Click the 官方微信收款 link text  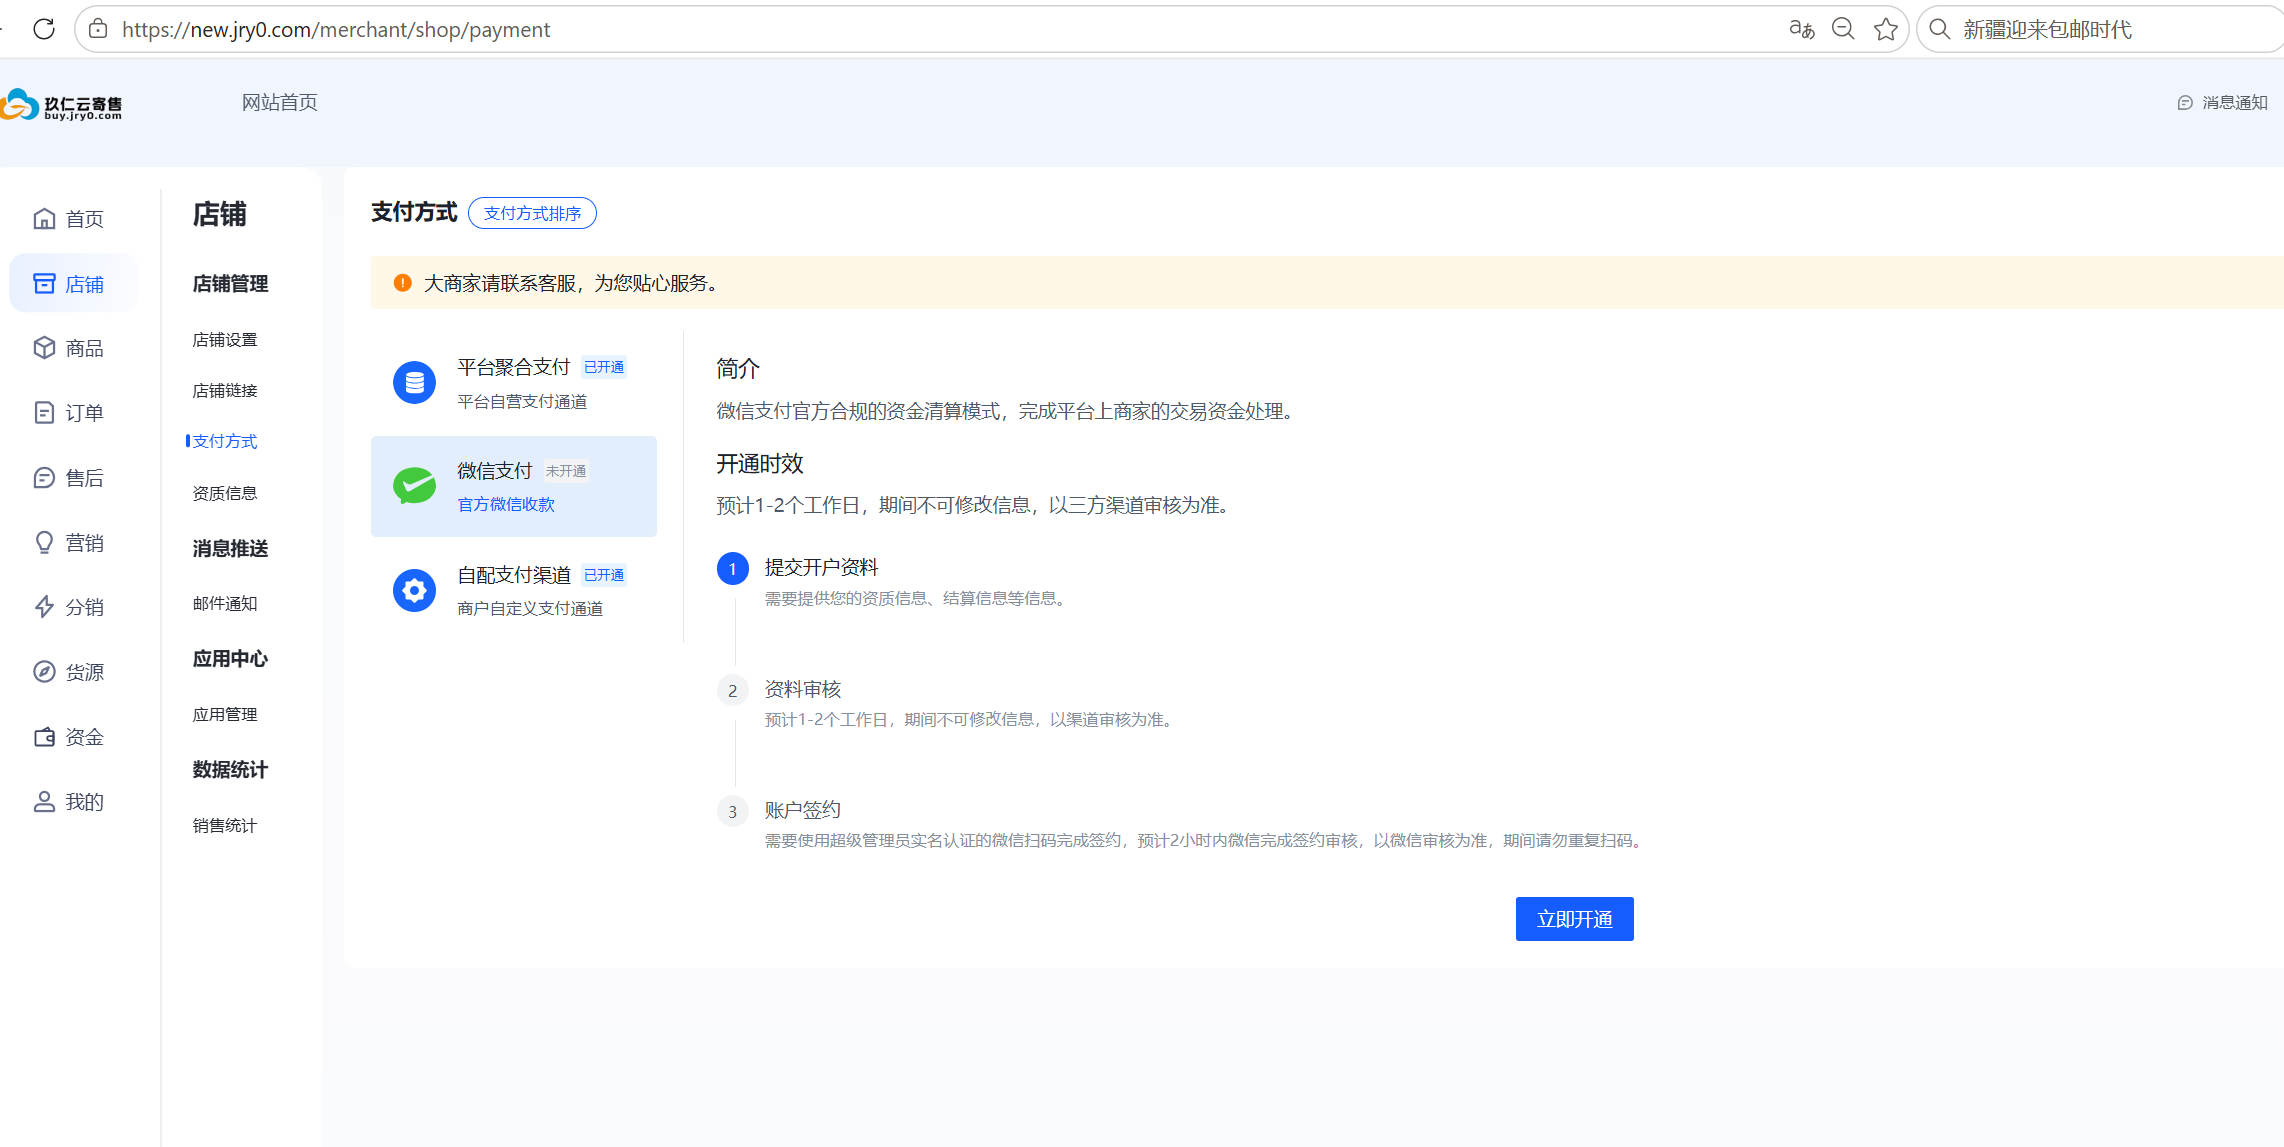coord(506,505)
